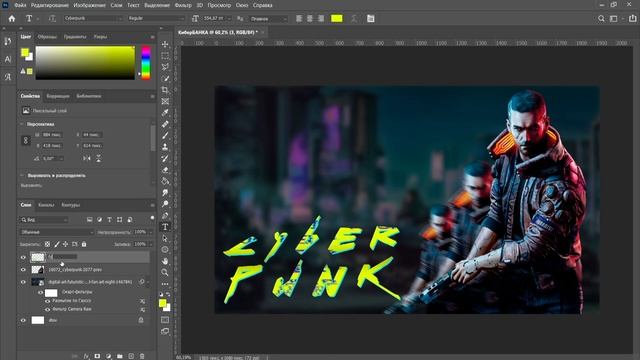Select the Crop tool

(165, 90)
